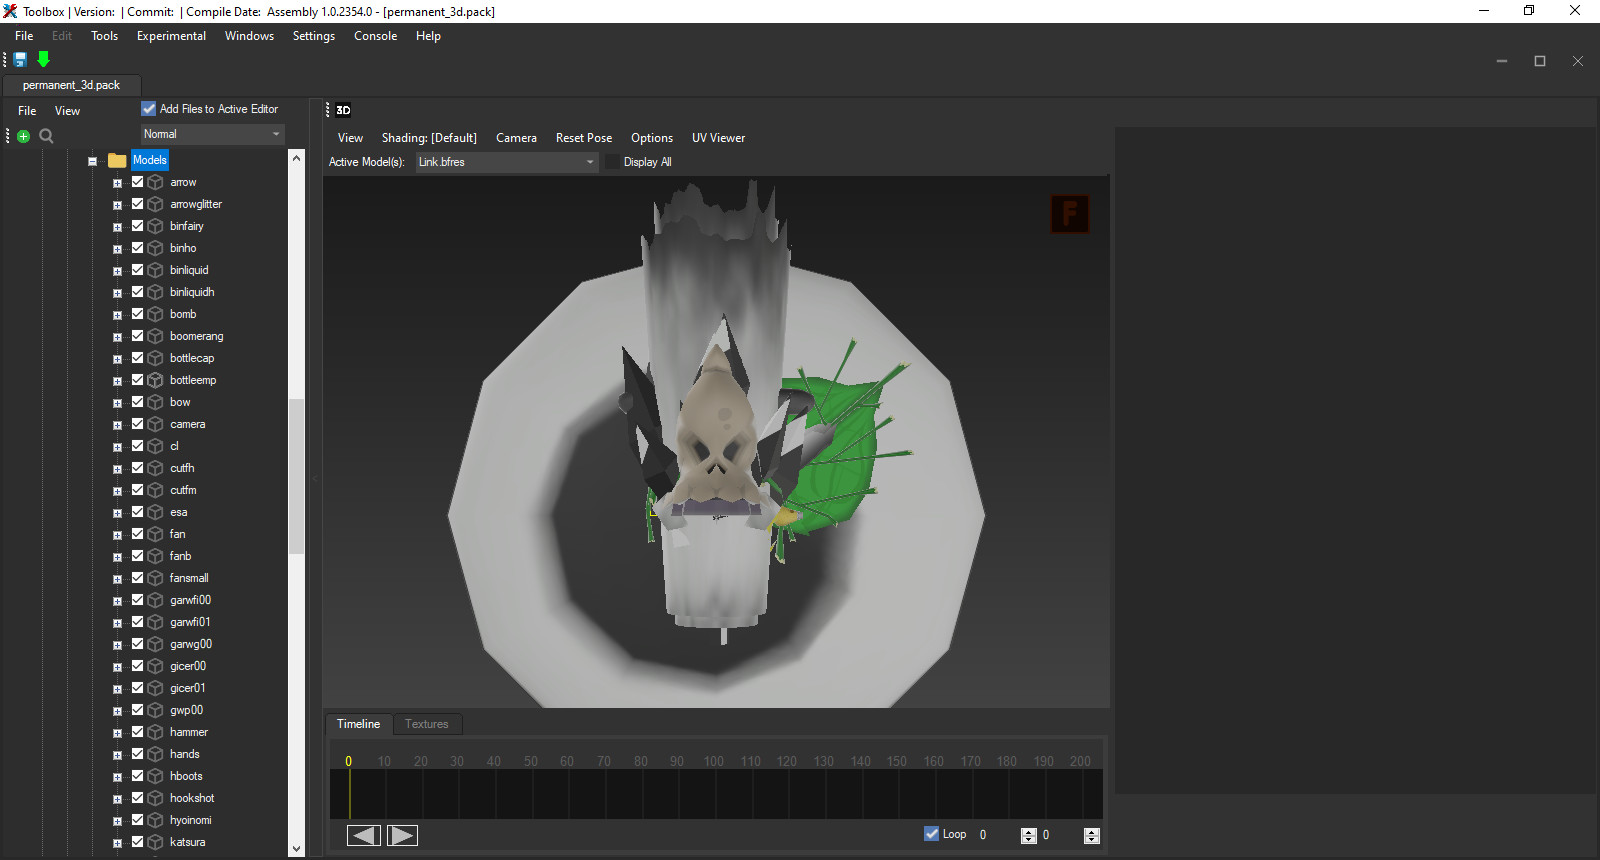Click the tree panel vertical scrollbar thumb
Screen dimensions: 1600x860
tap(296, 476)
